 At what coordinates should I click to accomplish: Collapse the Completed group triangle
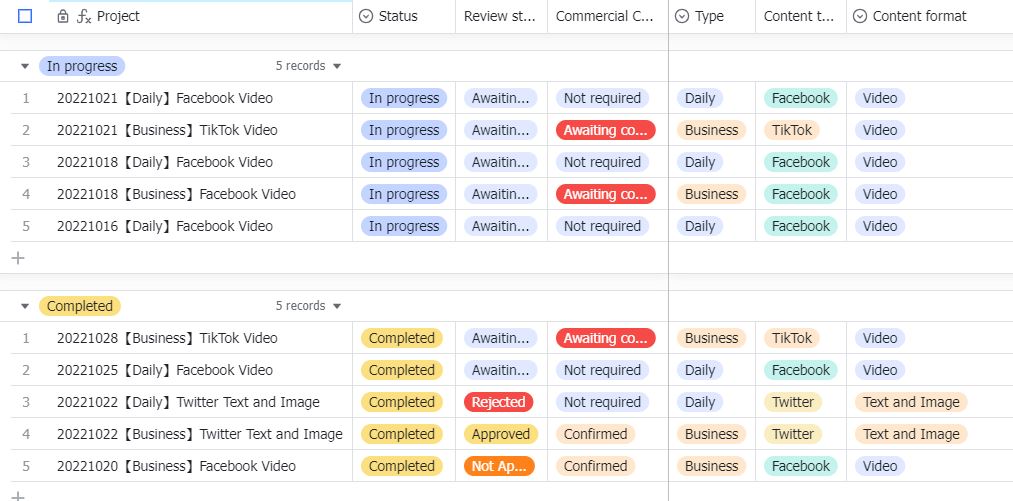(x=25, y=306)
